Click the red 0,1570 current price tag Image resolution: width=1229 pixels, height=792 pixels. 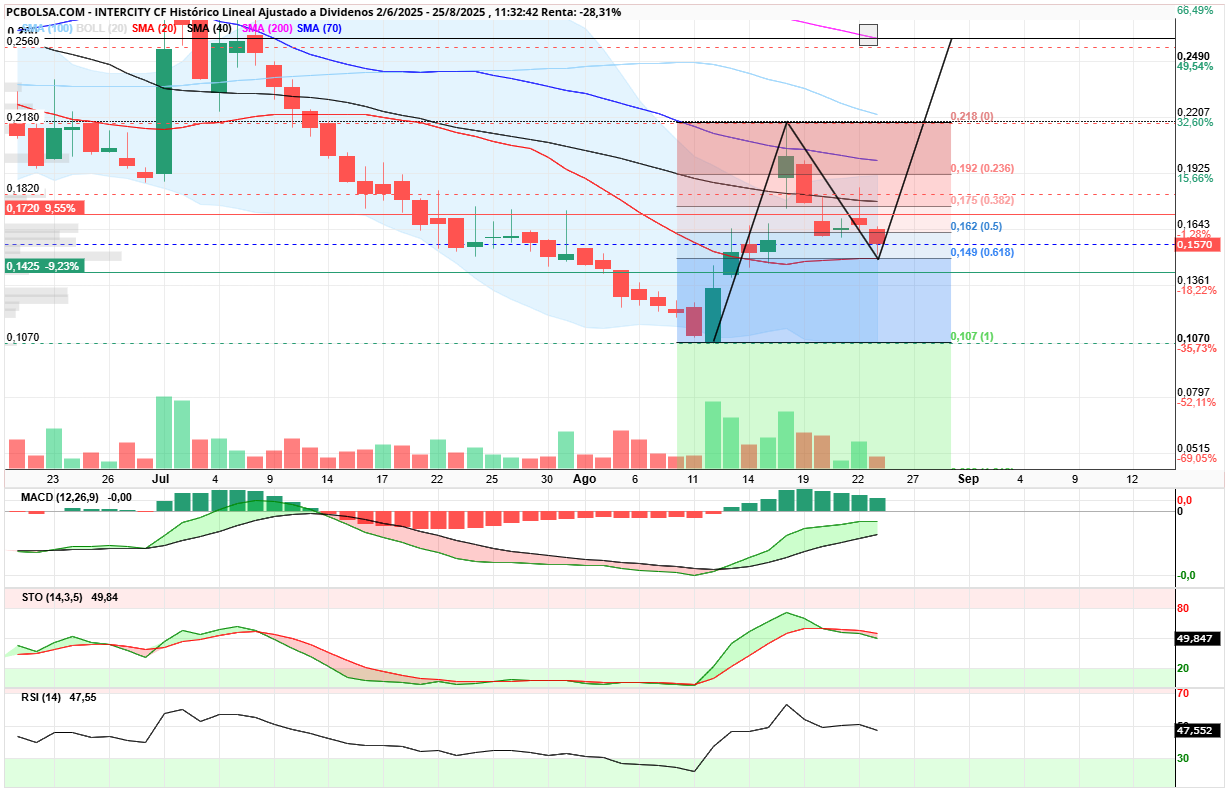click(1198, 244)
